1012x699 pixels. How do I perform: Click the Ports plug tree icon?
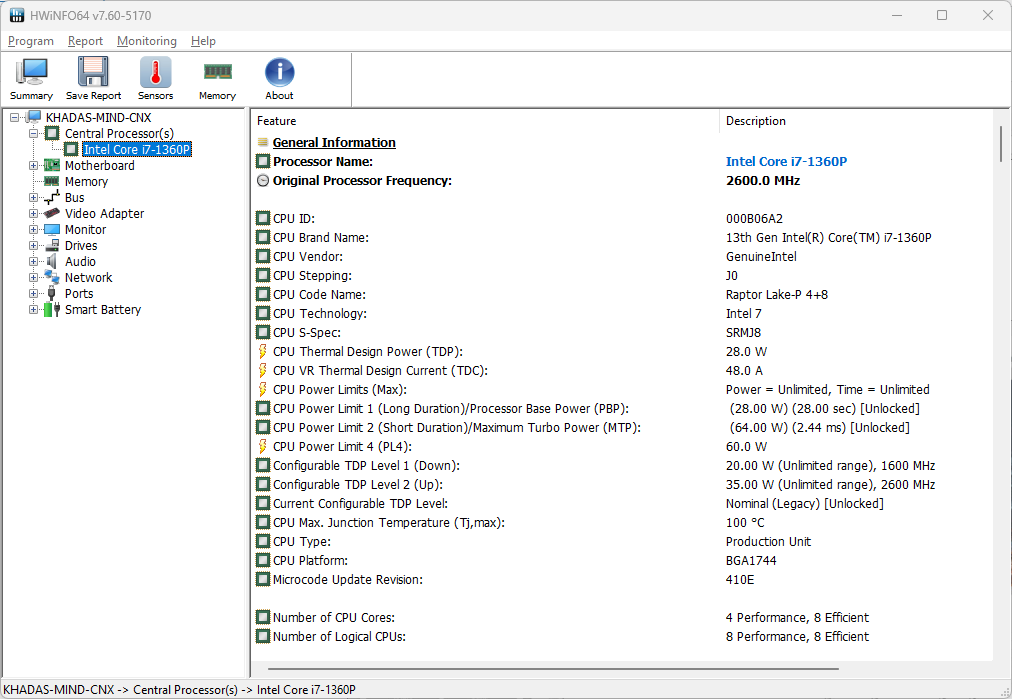(52, 294)
